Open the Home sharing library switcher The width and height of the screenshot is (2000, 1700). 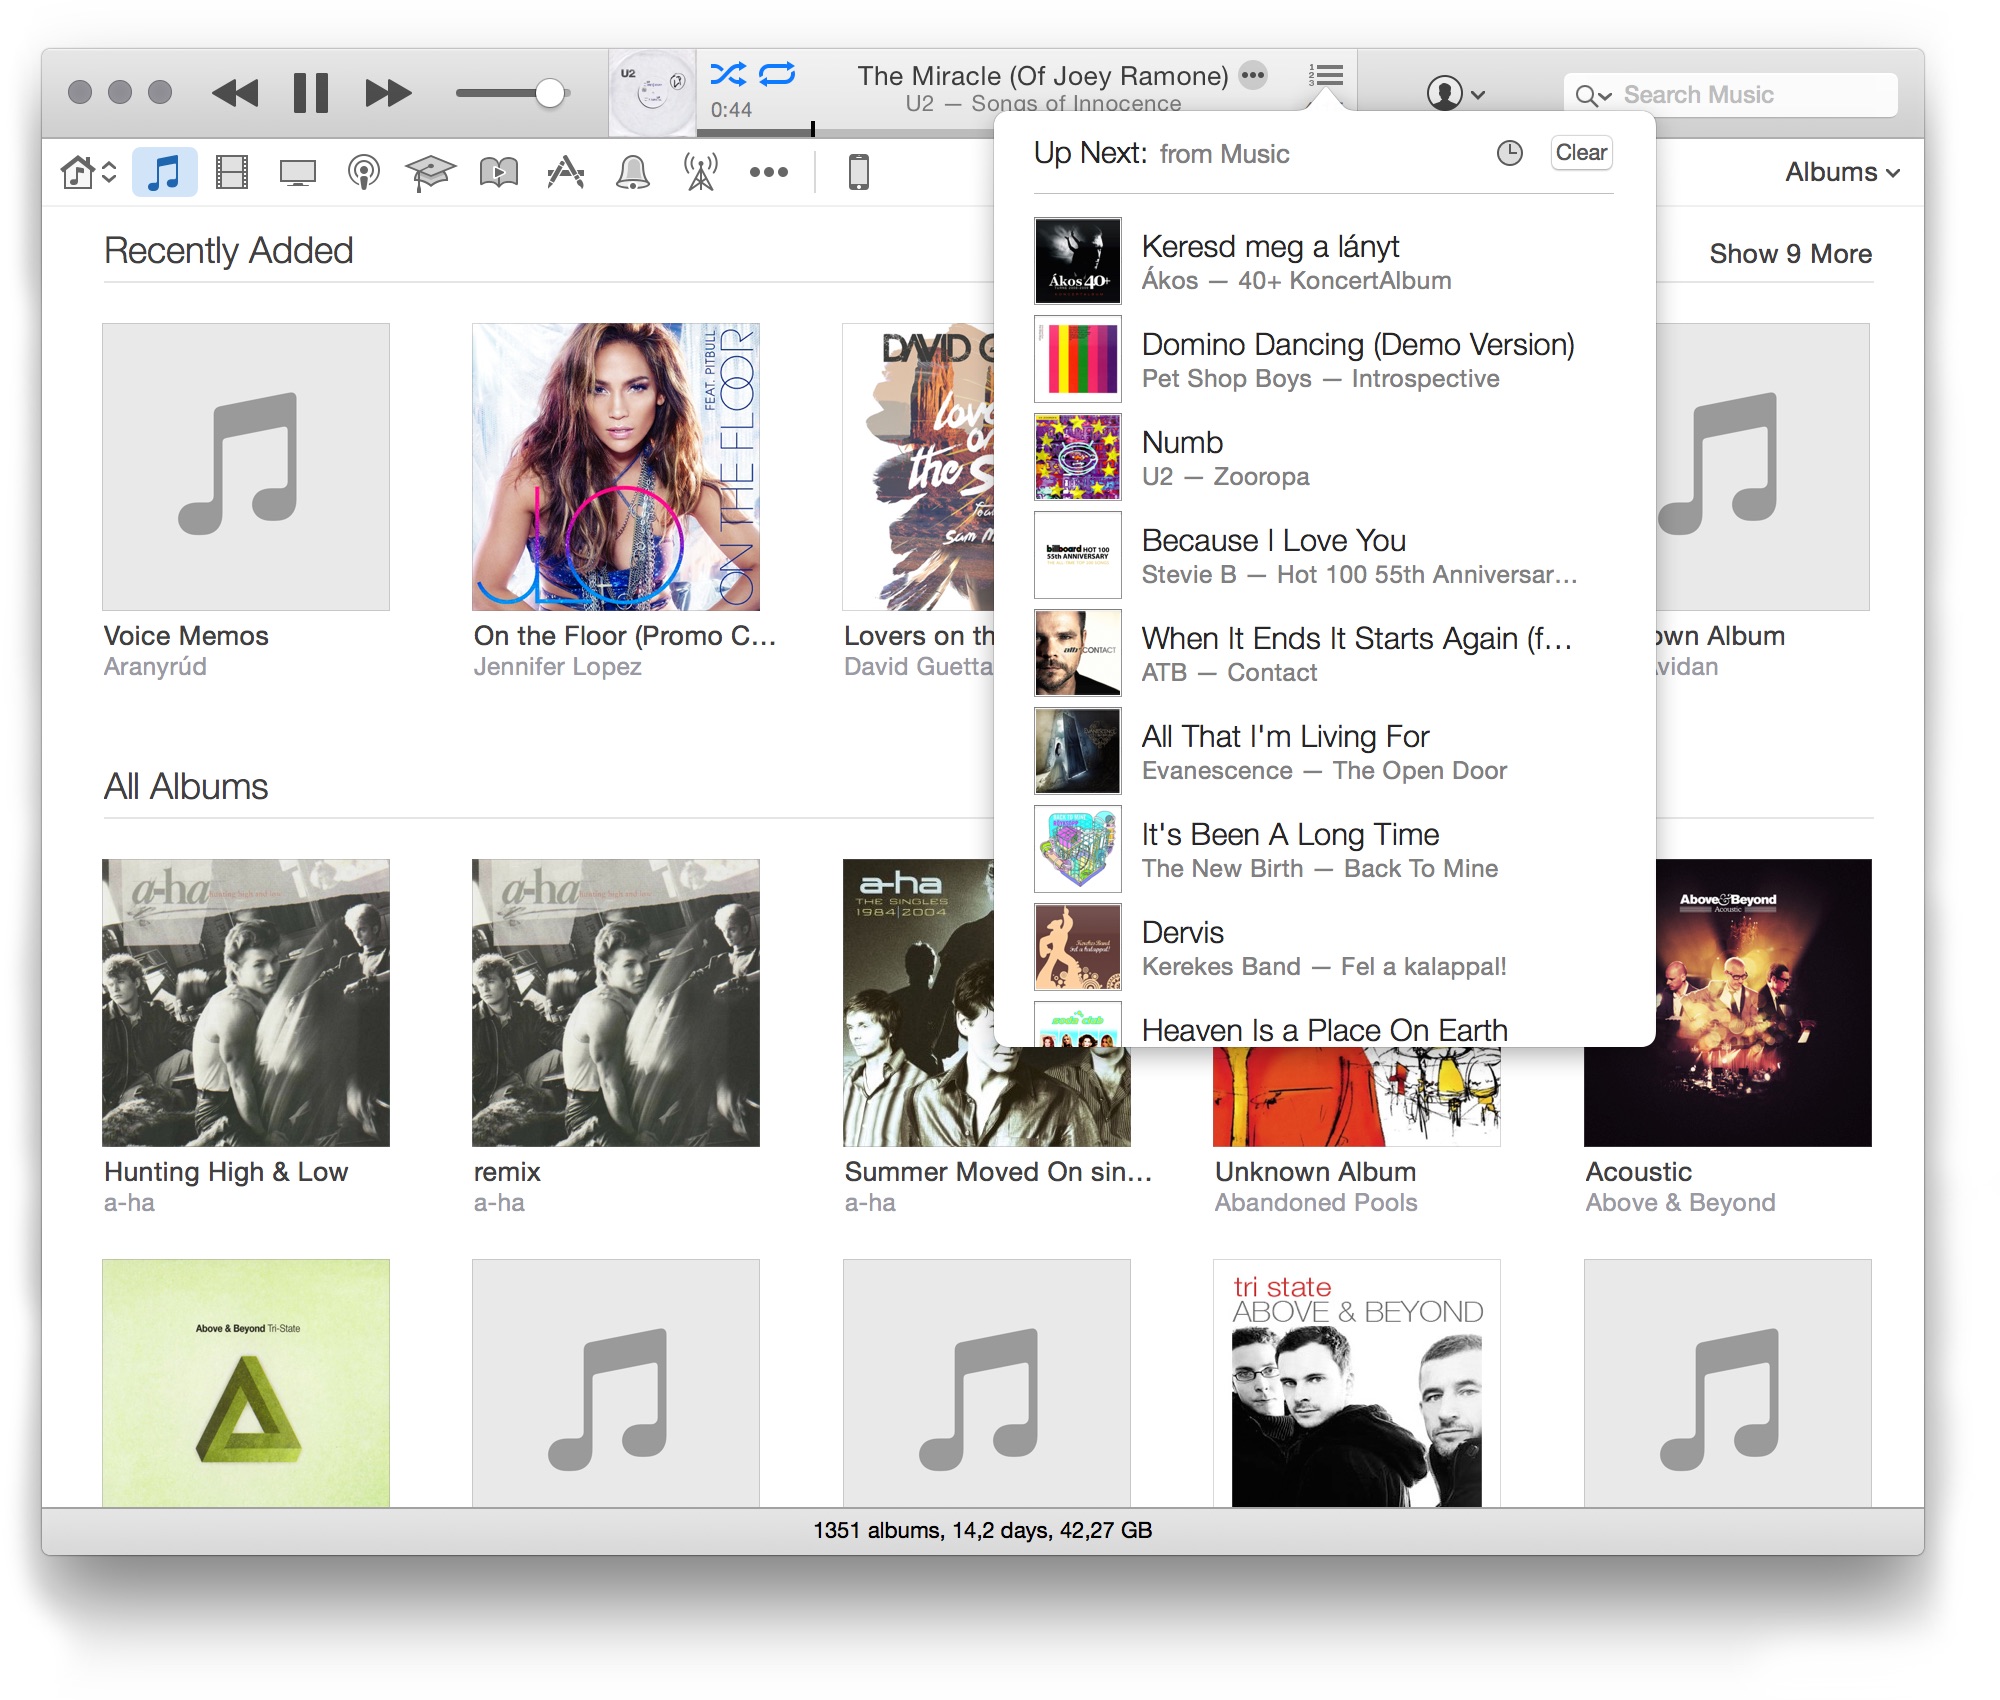coord(89,172)
